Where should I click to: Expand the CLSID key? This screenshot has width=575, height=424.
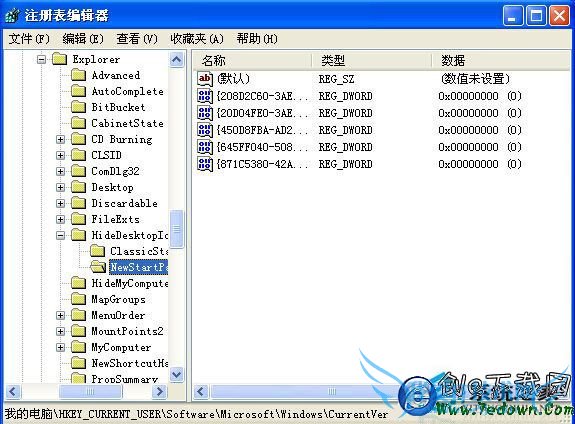pyautogui.click(x=61, y=155)
